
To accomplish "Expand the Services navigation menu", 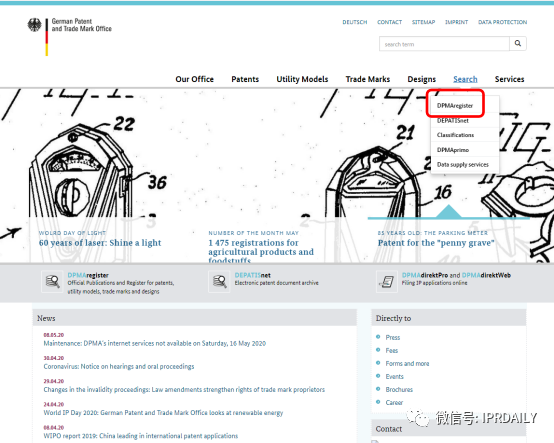I will pyautogui.click(x=509, y=79).
